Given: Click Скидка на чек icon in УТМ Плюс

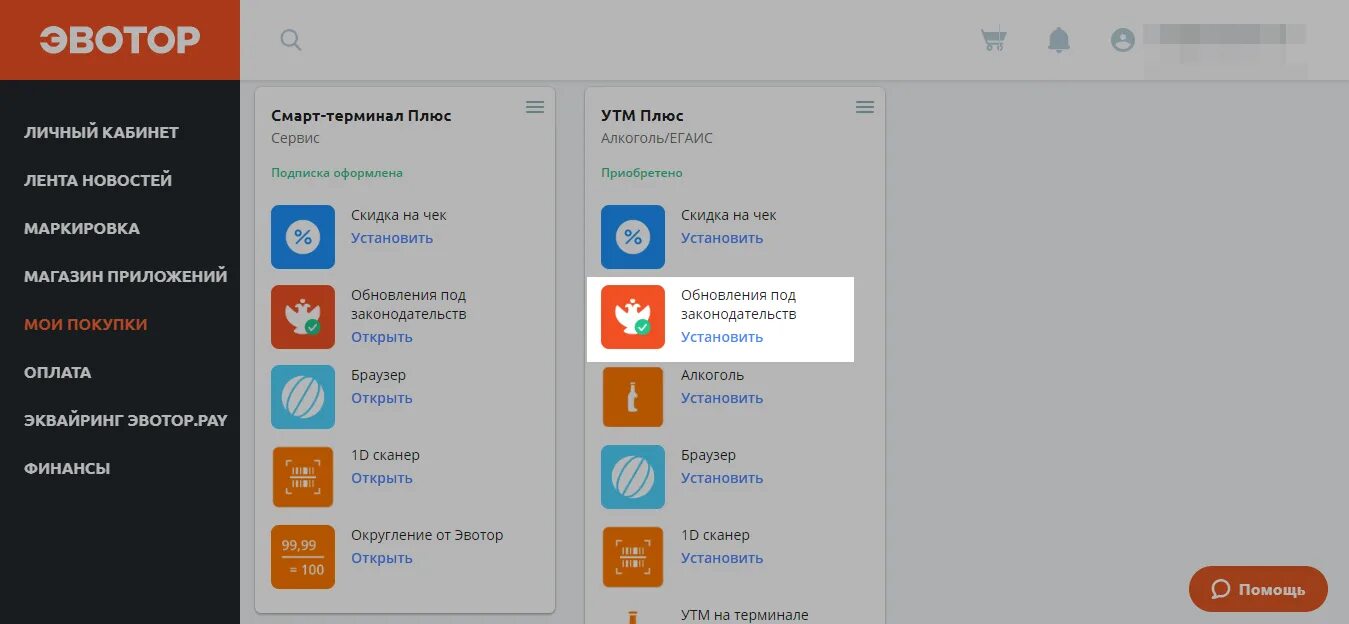Looking at the screenshot, I should coord(633,237).
